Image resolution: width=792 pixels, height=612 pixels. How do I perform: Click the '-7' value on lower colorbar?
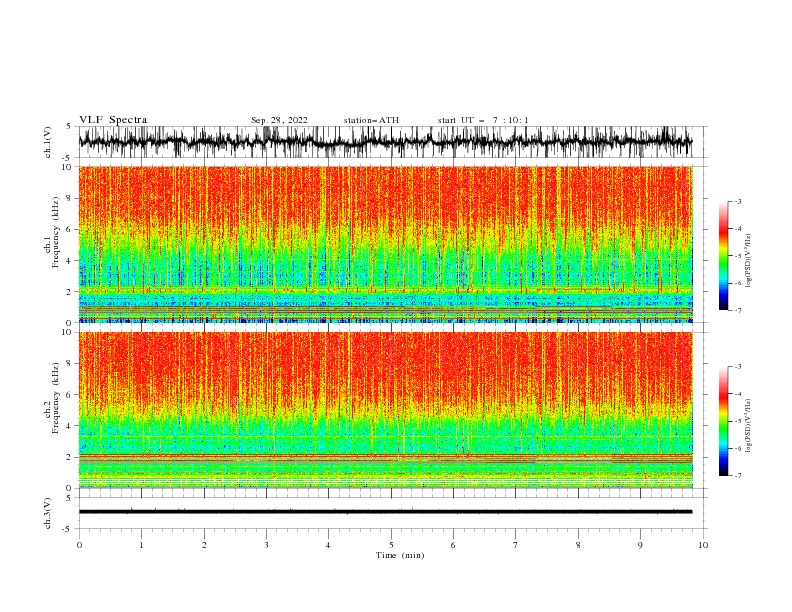coord(737,475)
